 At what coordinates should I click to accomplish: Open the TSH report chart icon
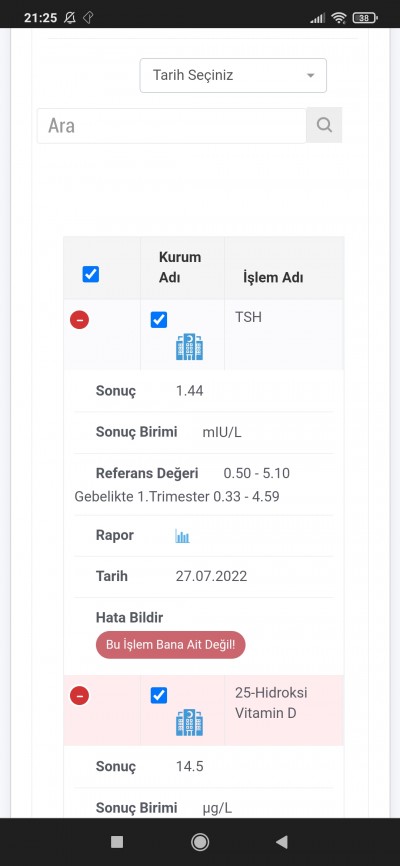pos(182,536)
